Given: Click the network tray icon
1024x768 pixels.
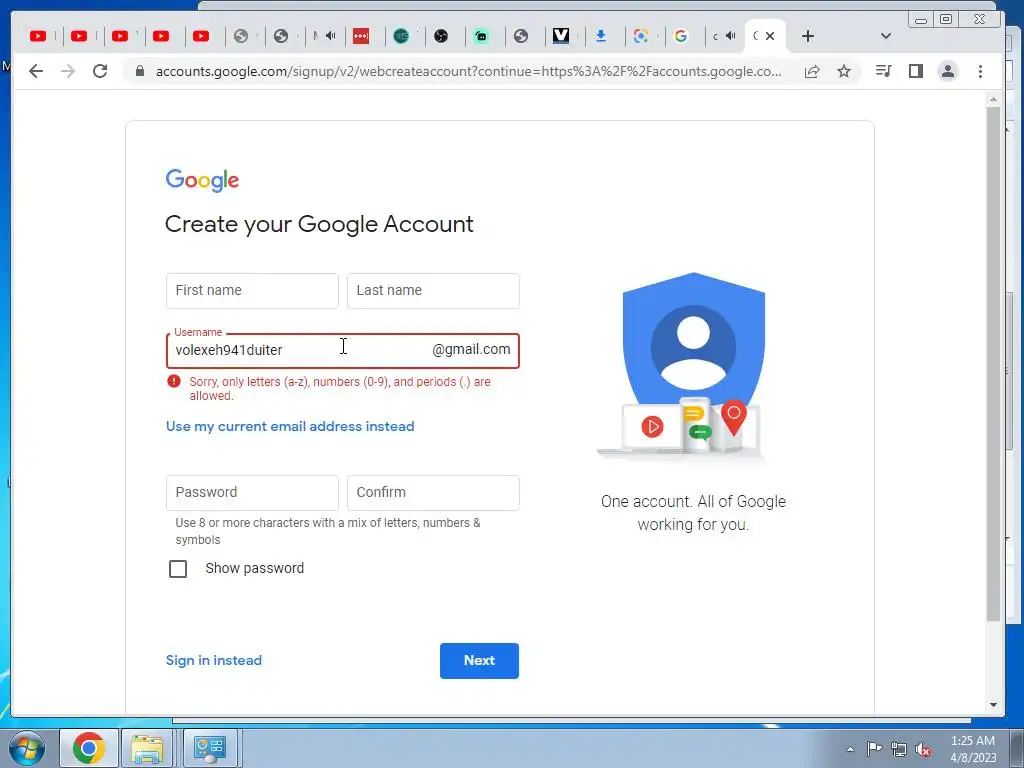Looking at the screenshot, I should (899, 749).
